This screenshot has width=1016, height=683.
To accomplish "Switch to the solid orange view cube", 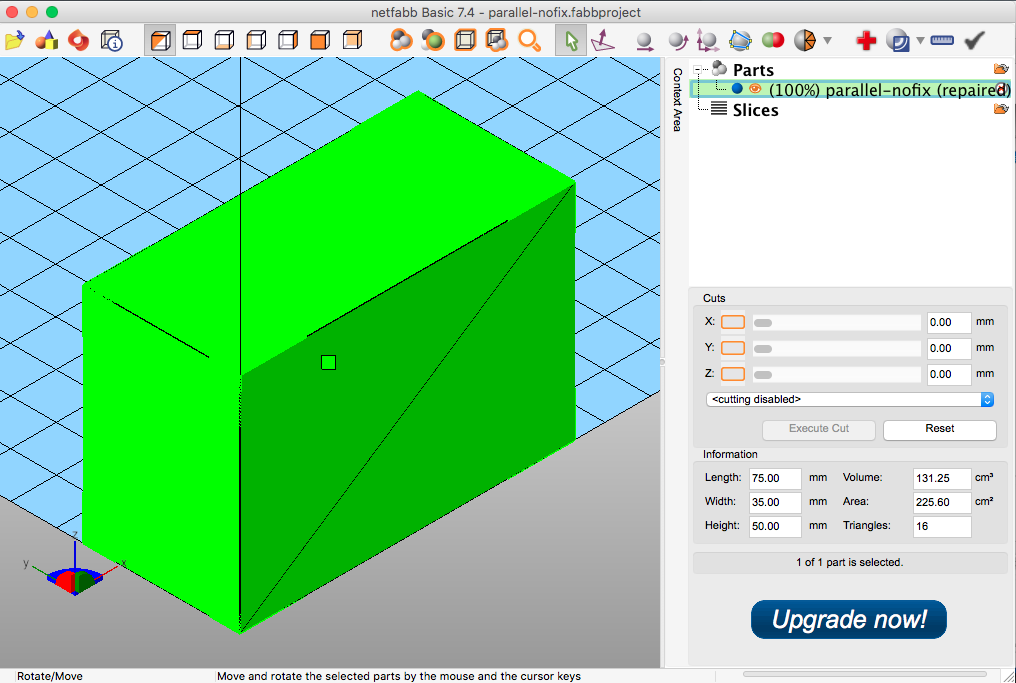I will pos(320,40).
